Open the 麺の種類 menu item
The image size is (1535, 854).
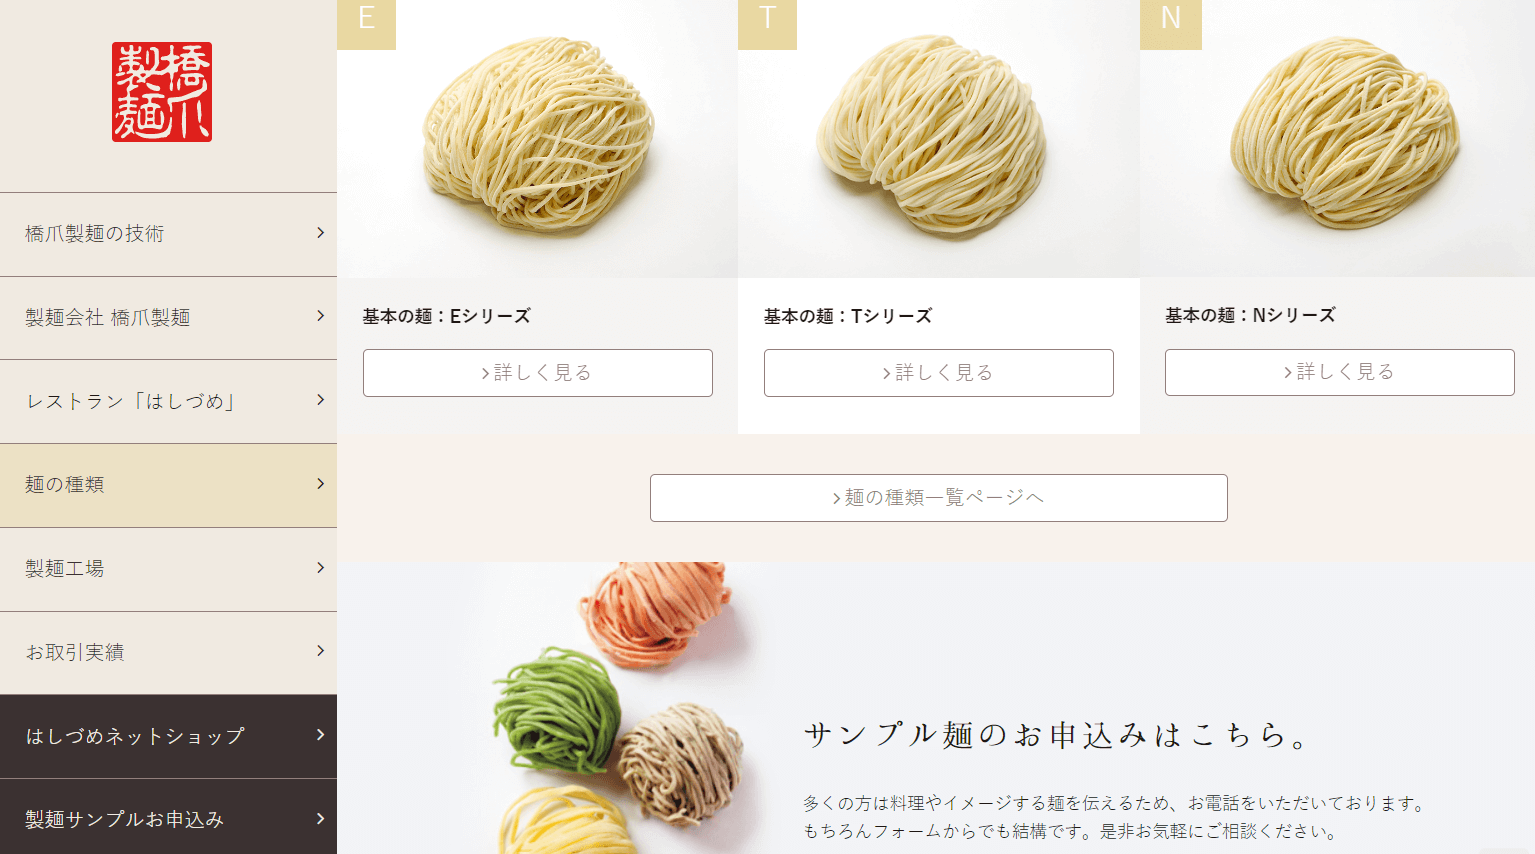168,485
